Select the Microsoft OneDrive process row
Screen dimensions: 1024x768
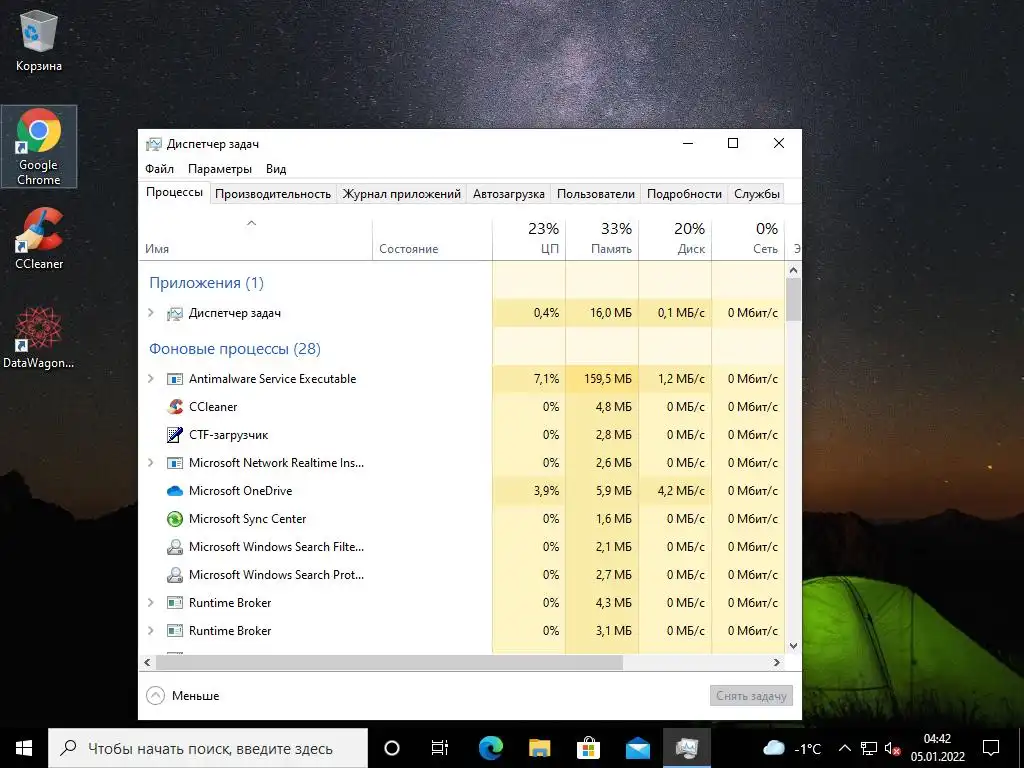(x=462, y=491)
